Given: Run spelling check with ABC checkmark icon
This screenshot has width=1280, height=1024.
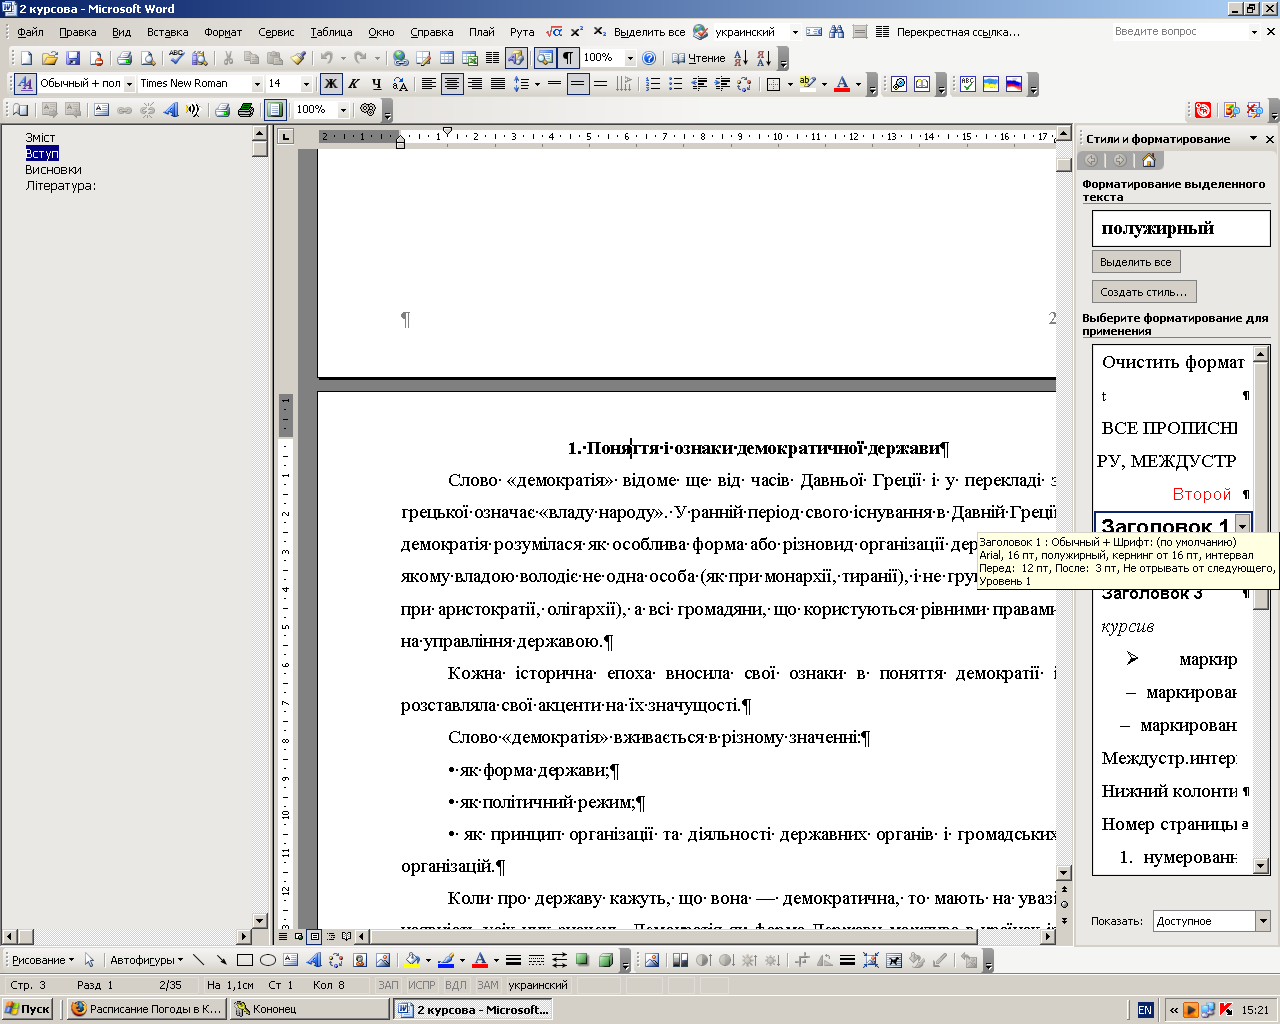Looking at the screenshot, I should [x=177, y=58].
